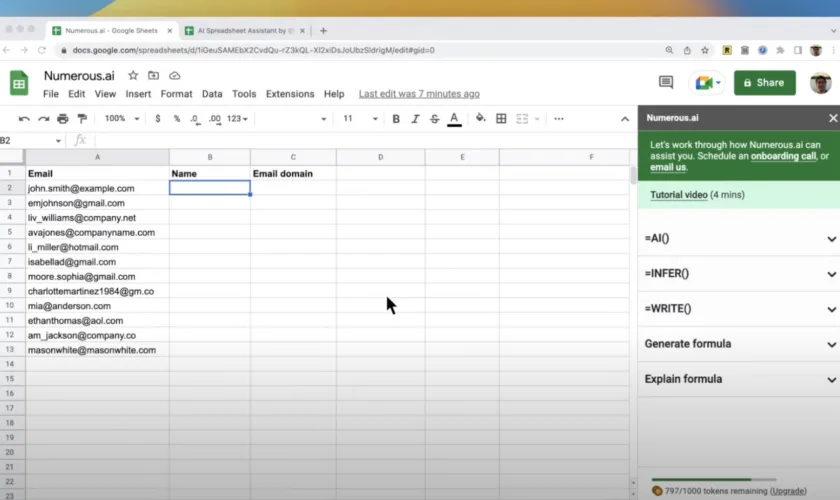Click the browser address bar
Screen dimensions: 840x500
(x=359, y=50)
